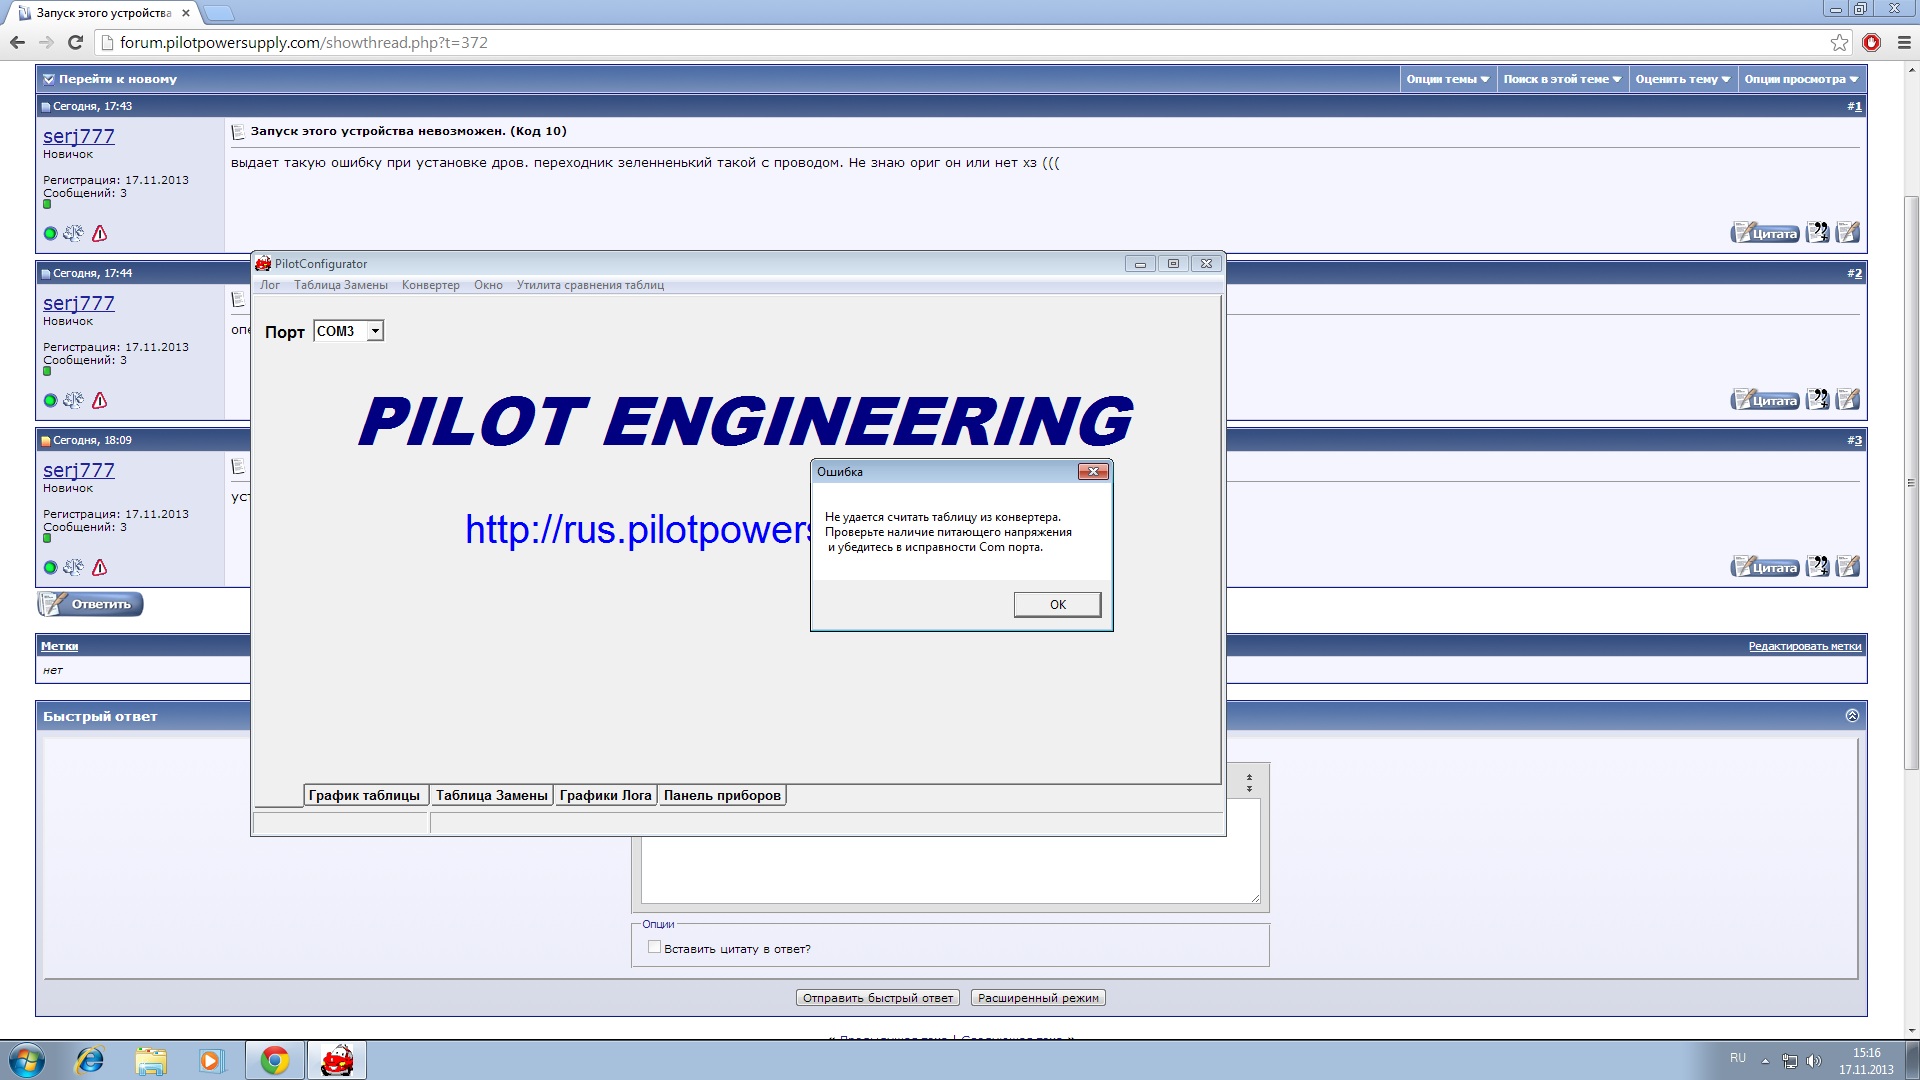This screenshot has height=1080, width=1920.
Task: Open the Конвертер menu
Action: pos(430,285)
